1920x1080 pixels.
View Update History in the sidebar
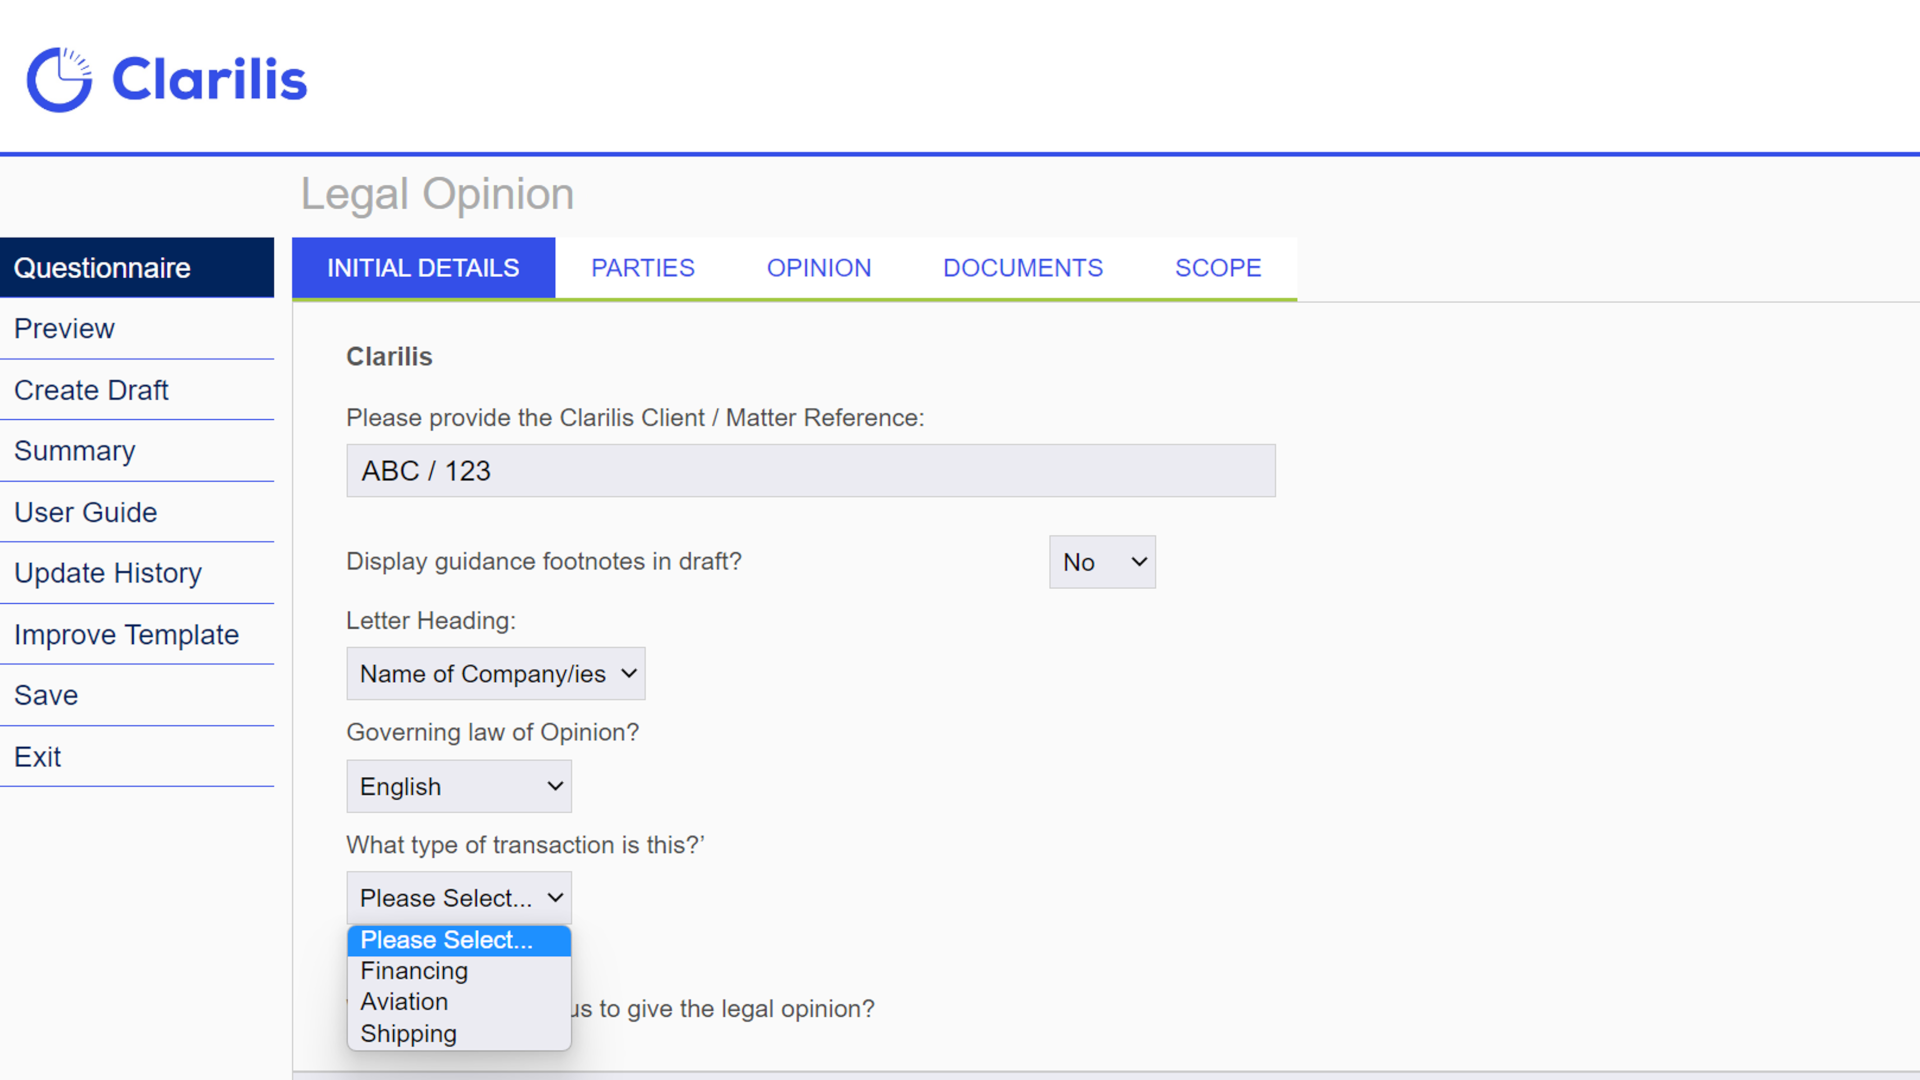point(137,573)
